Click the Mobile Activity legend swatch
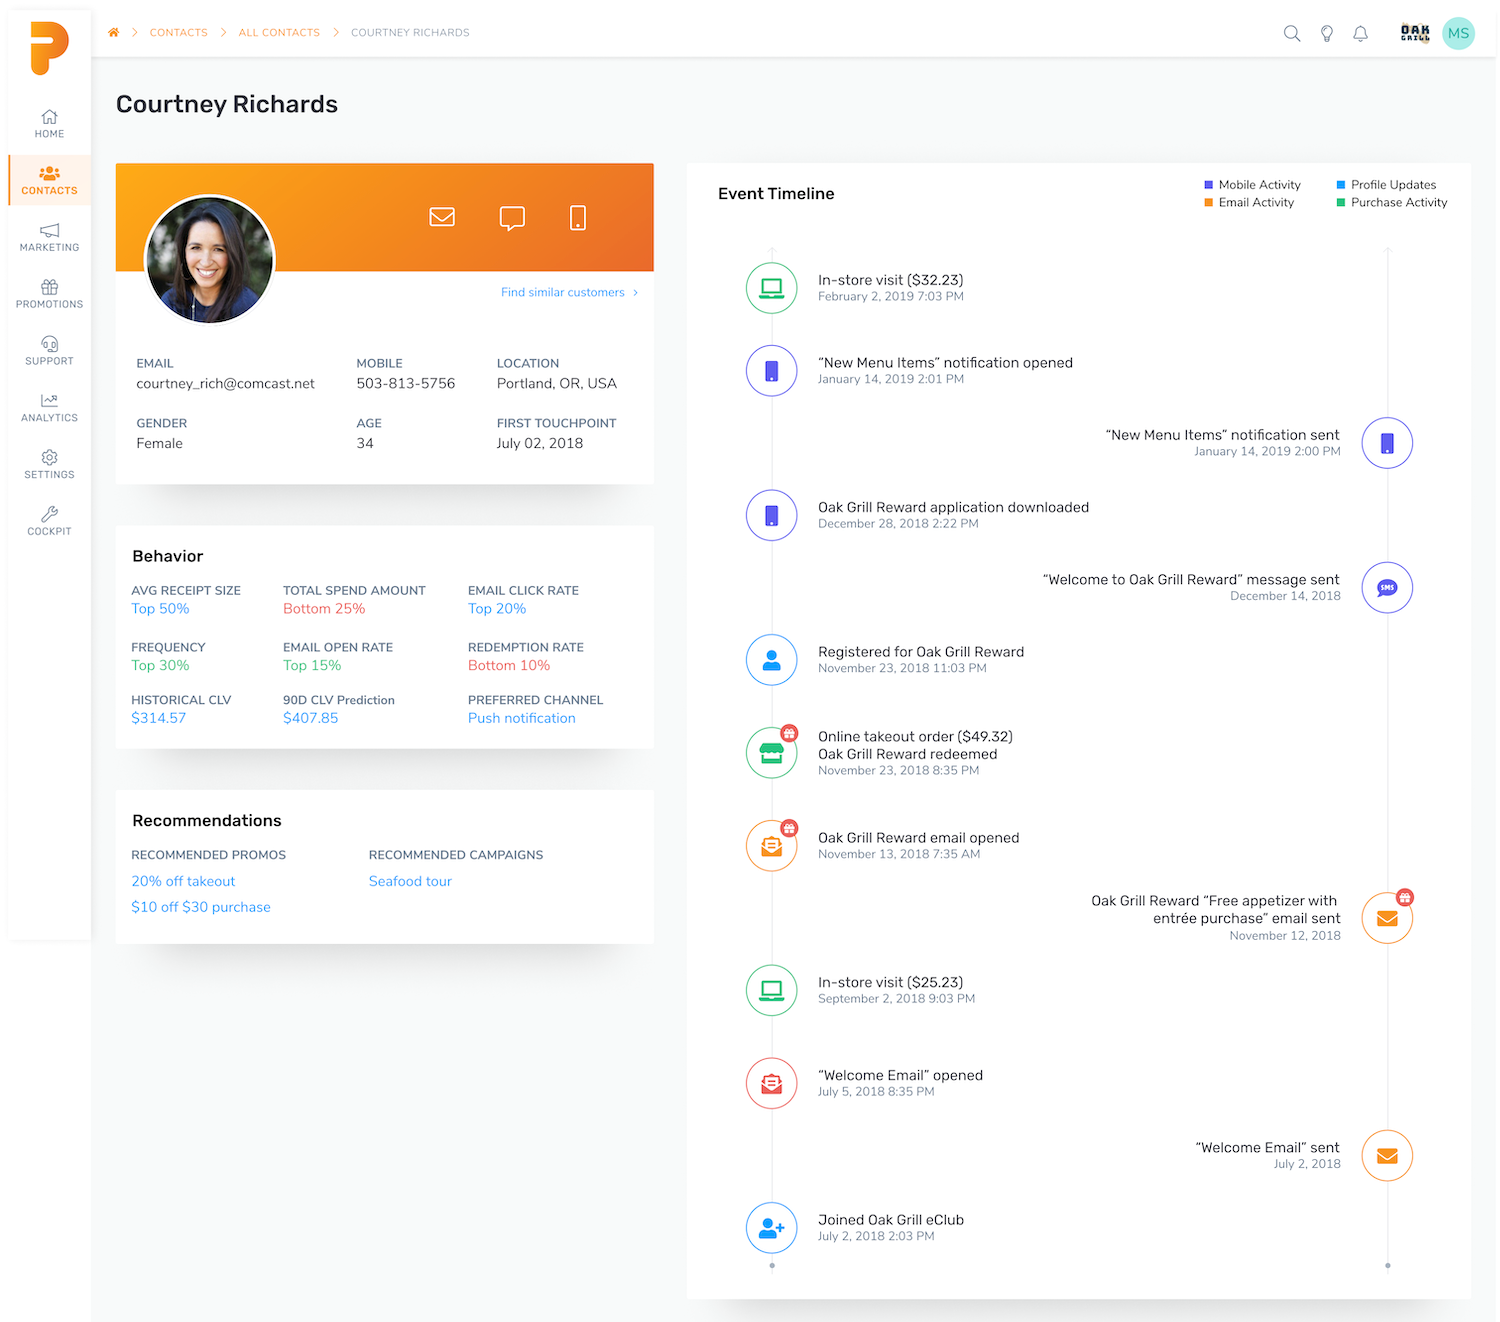The image size is (1500, 1322). 1208,185
